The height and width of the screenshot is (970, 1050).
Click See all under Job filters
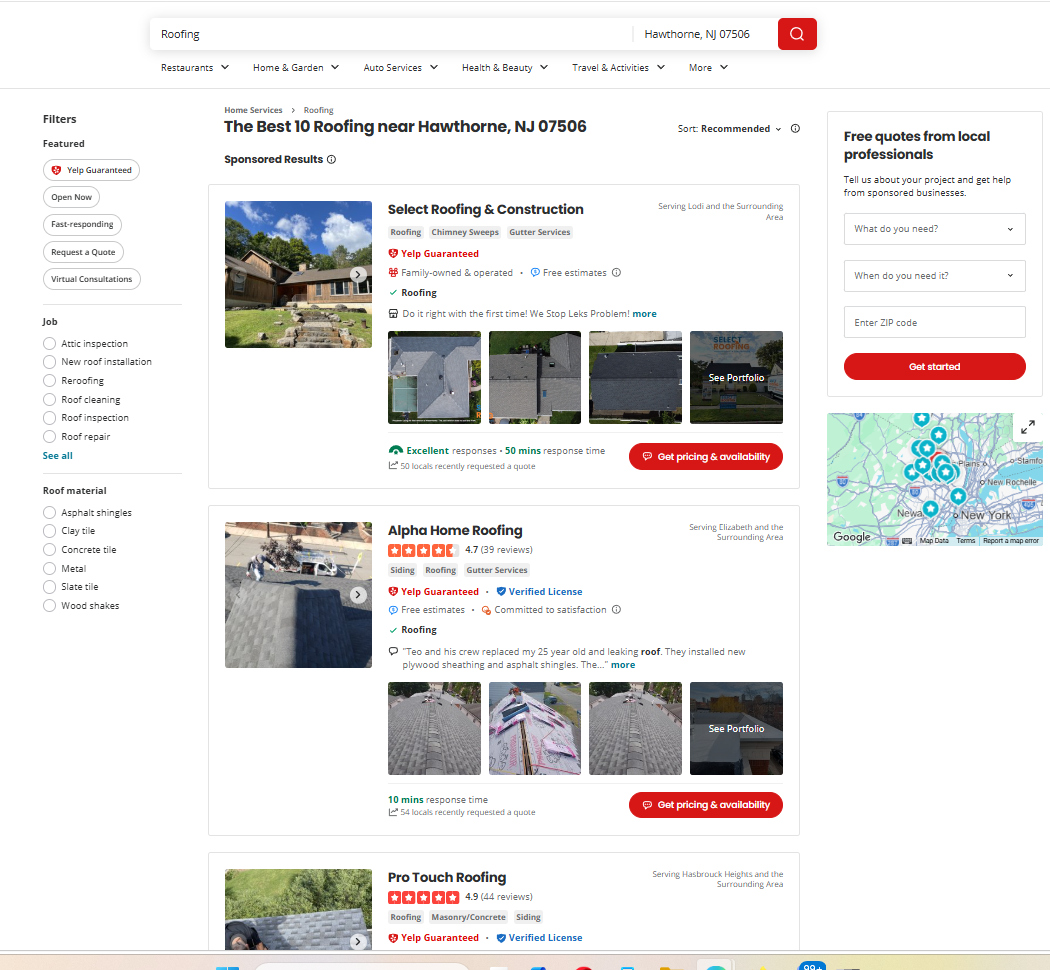tap(58, 456)
